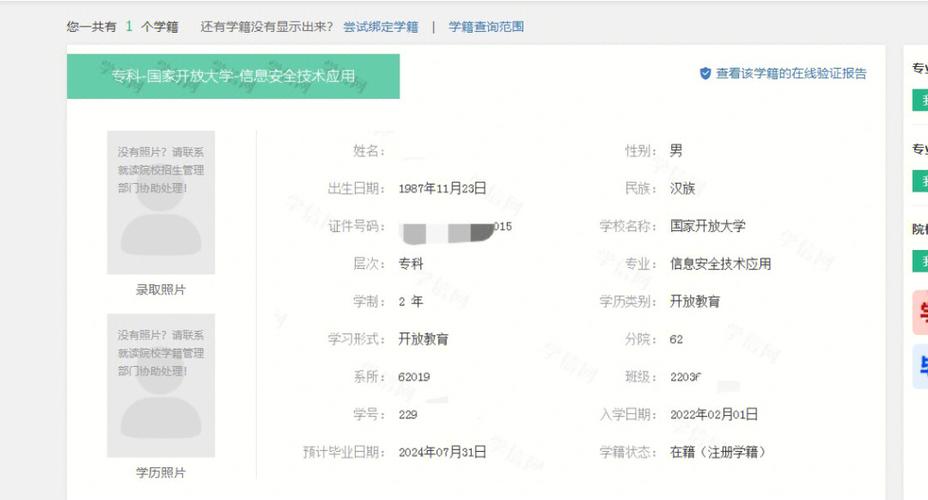
Task: Click the ethnicity value 汉族
Action: [682, 189]
